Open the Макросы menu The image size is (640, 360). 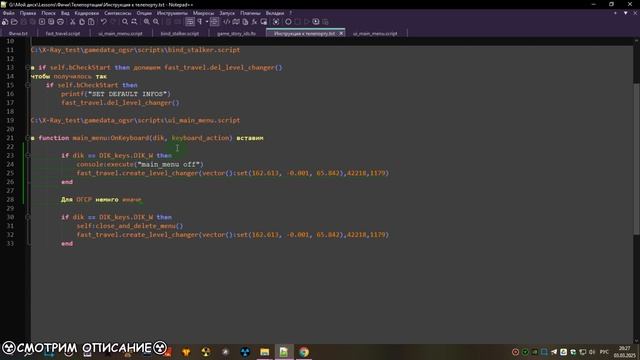coord(203,13)
